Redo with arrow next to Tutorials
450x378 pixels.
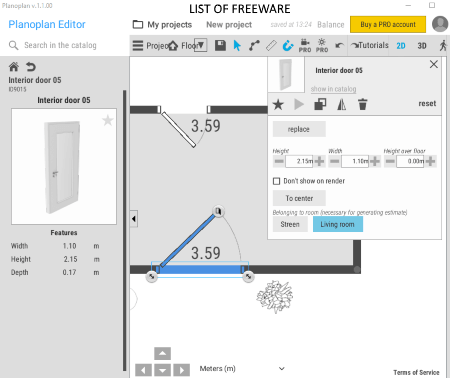(x=355, y=45)
